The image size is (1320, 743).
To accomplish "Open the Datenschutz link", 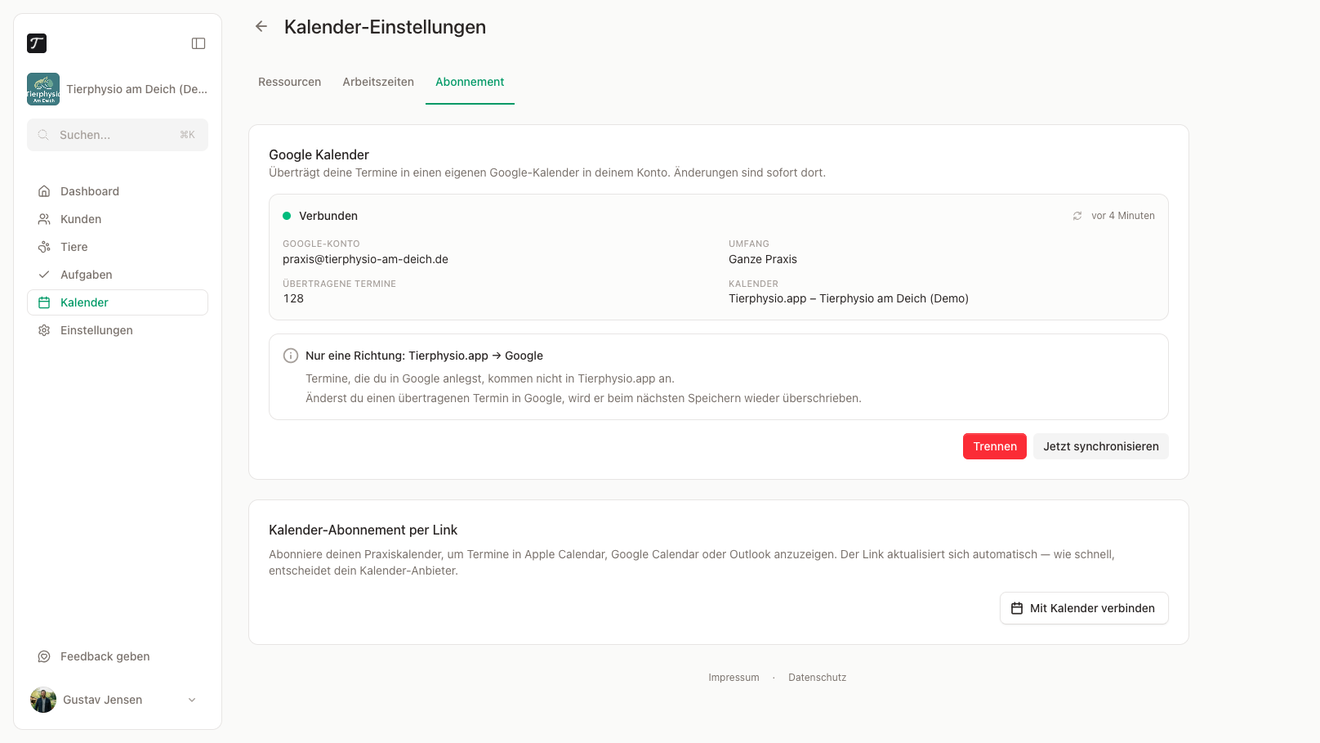I will pyautogui.click(x=817, y=678).
